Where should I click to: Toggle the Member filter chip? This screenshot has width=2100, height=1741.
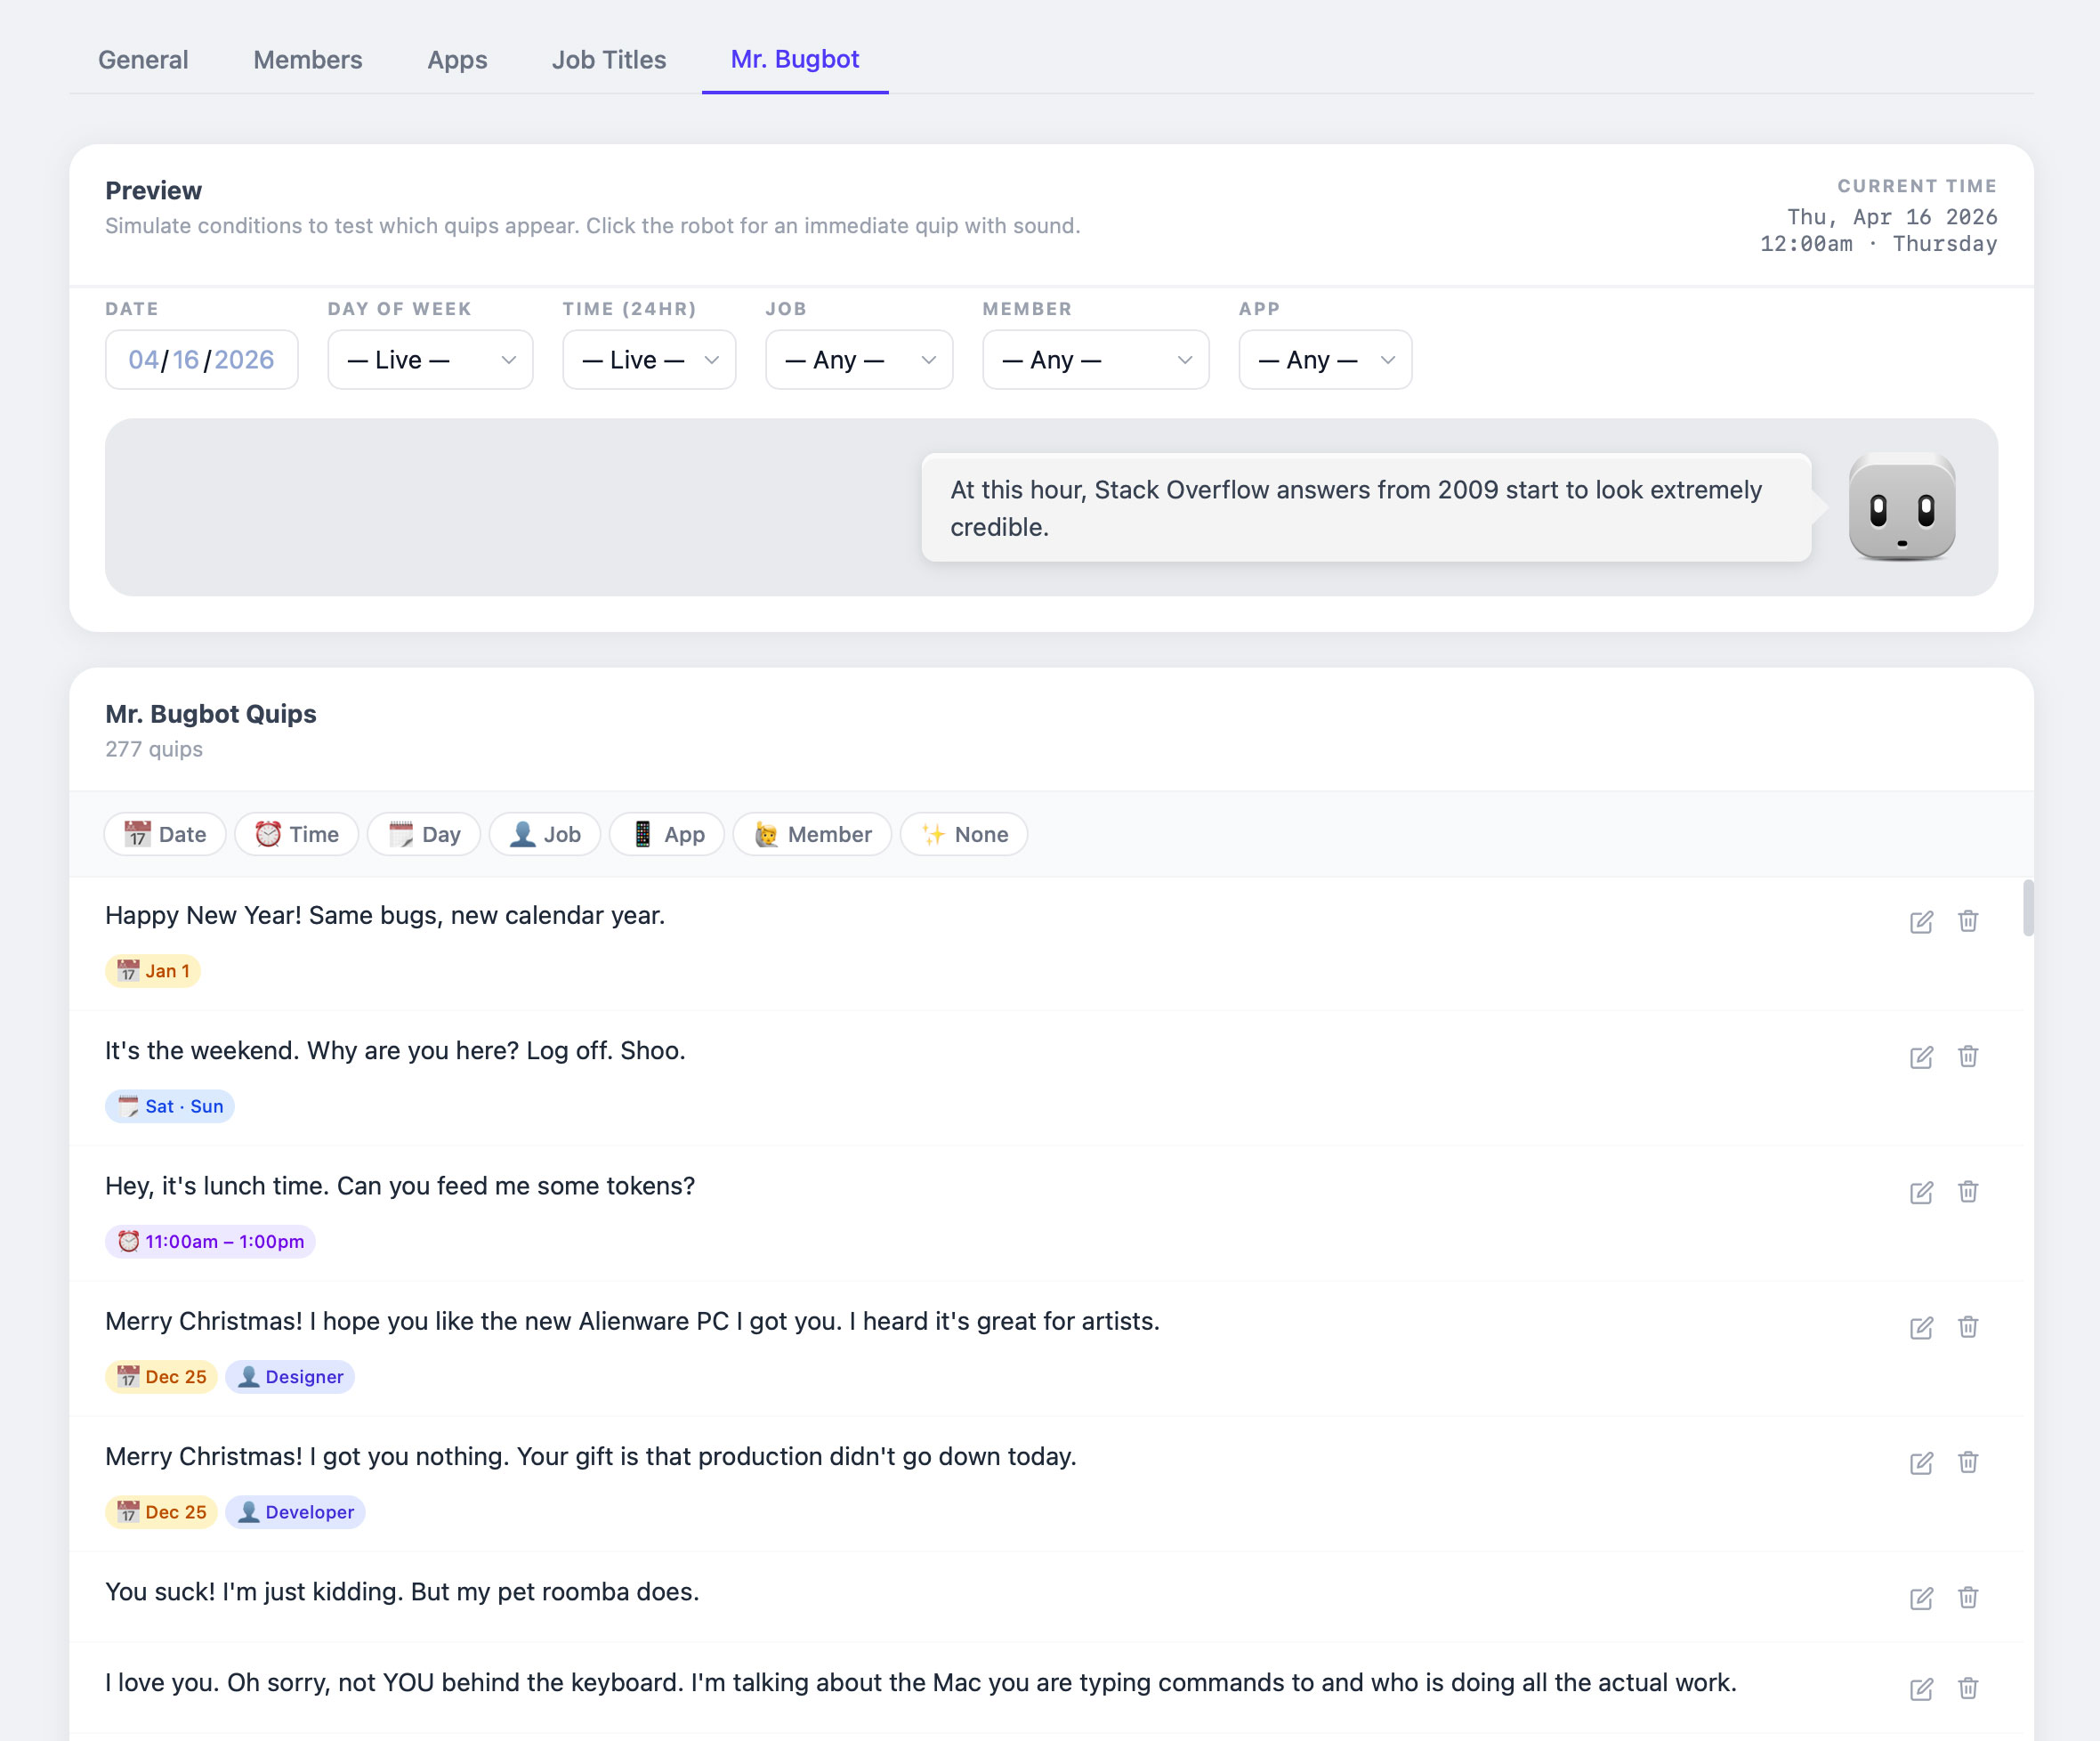tap(812, 834)
